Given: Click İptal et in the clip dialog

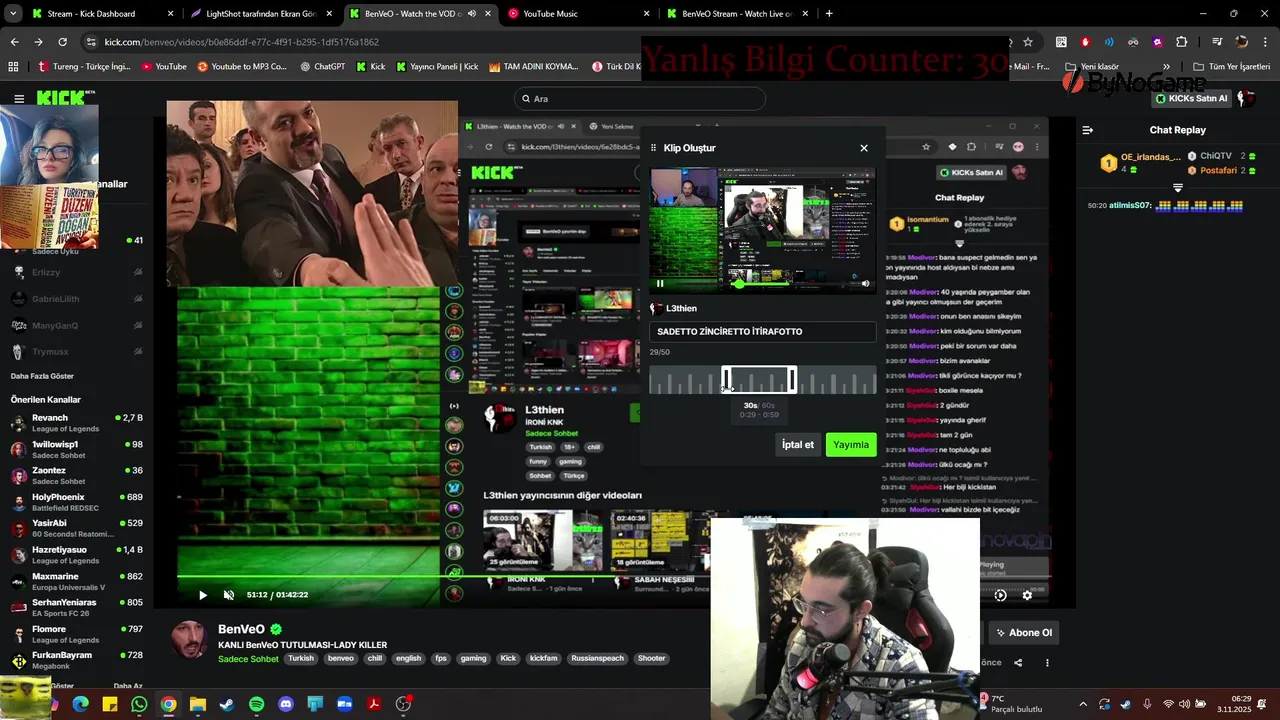Looking at the screenshot, I should 798,444.
